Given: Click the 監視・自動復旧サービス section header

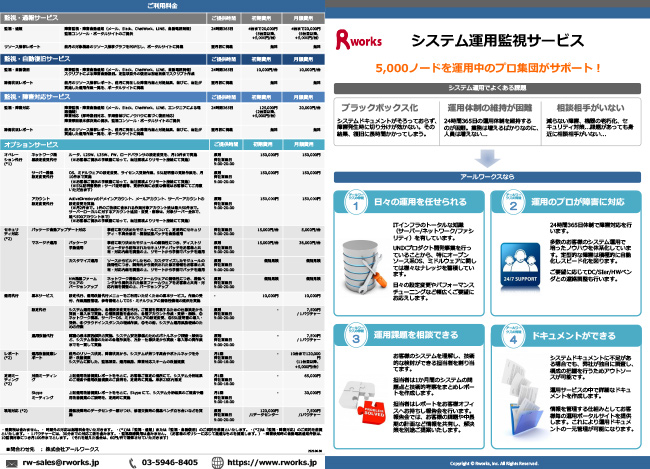Looking at the screenshot, I should click(x=103, y=59).
